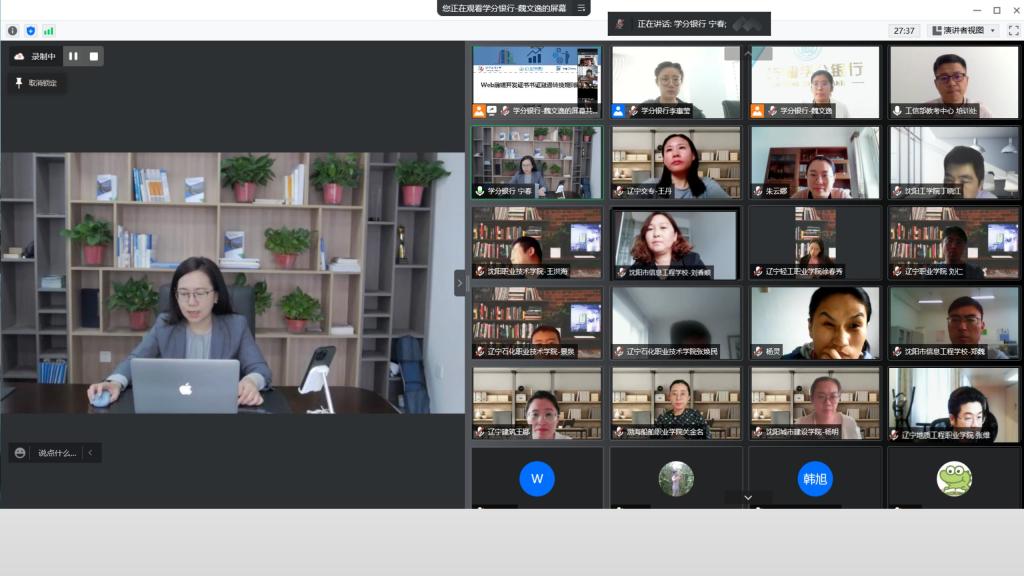1024x576 pixels.
Task: Stop the recording
Action: (x=94, y=56)
